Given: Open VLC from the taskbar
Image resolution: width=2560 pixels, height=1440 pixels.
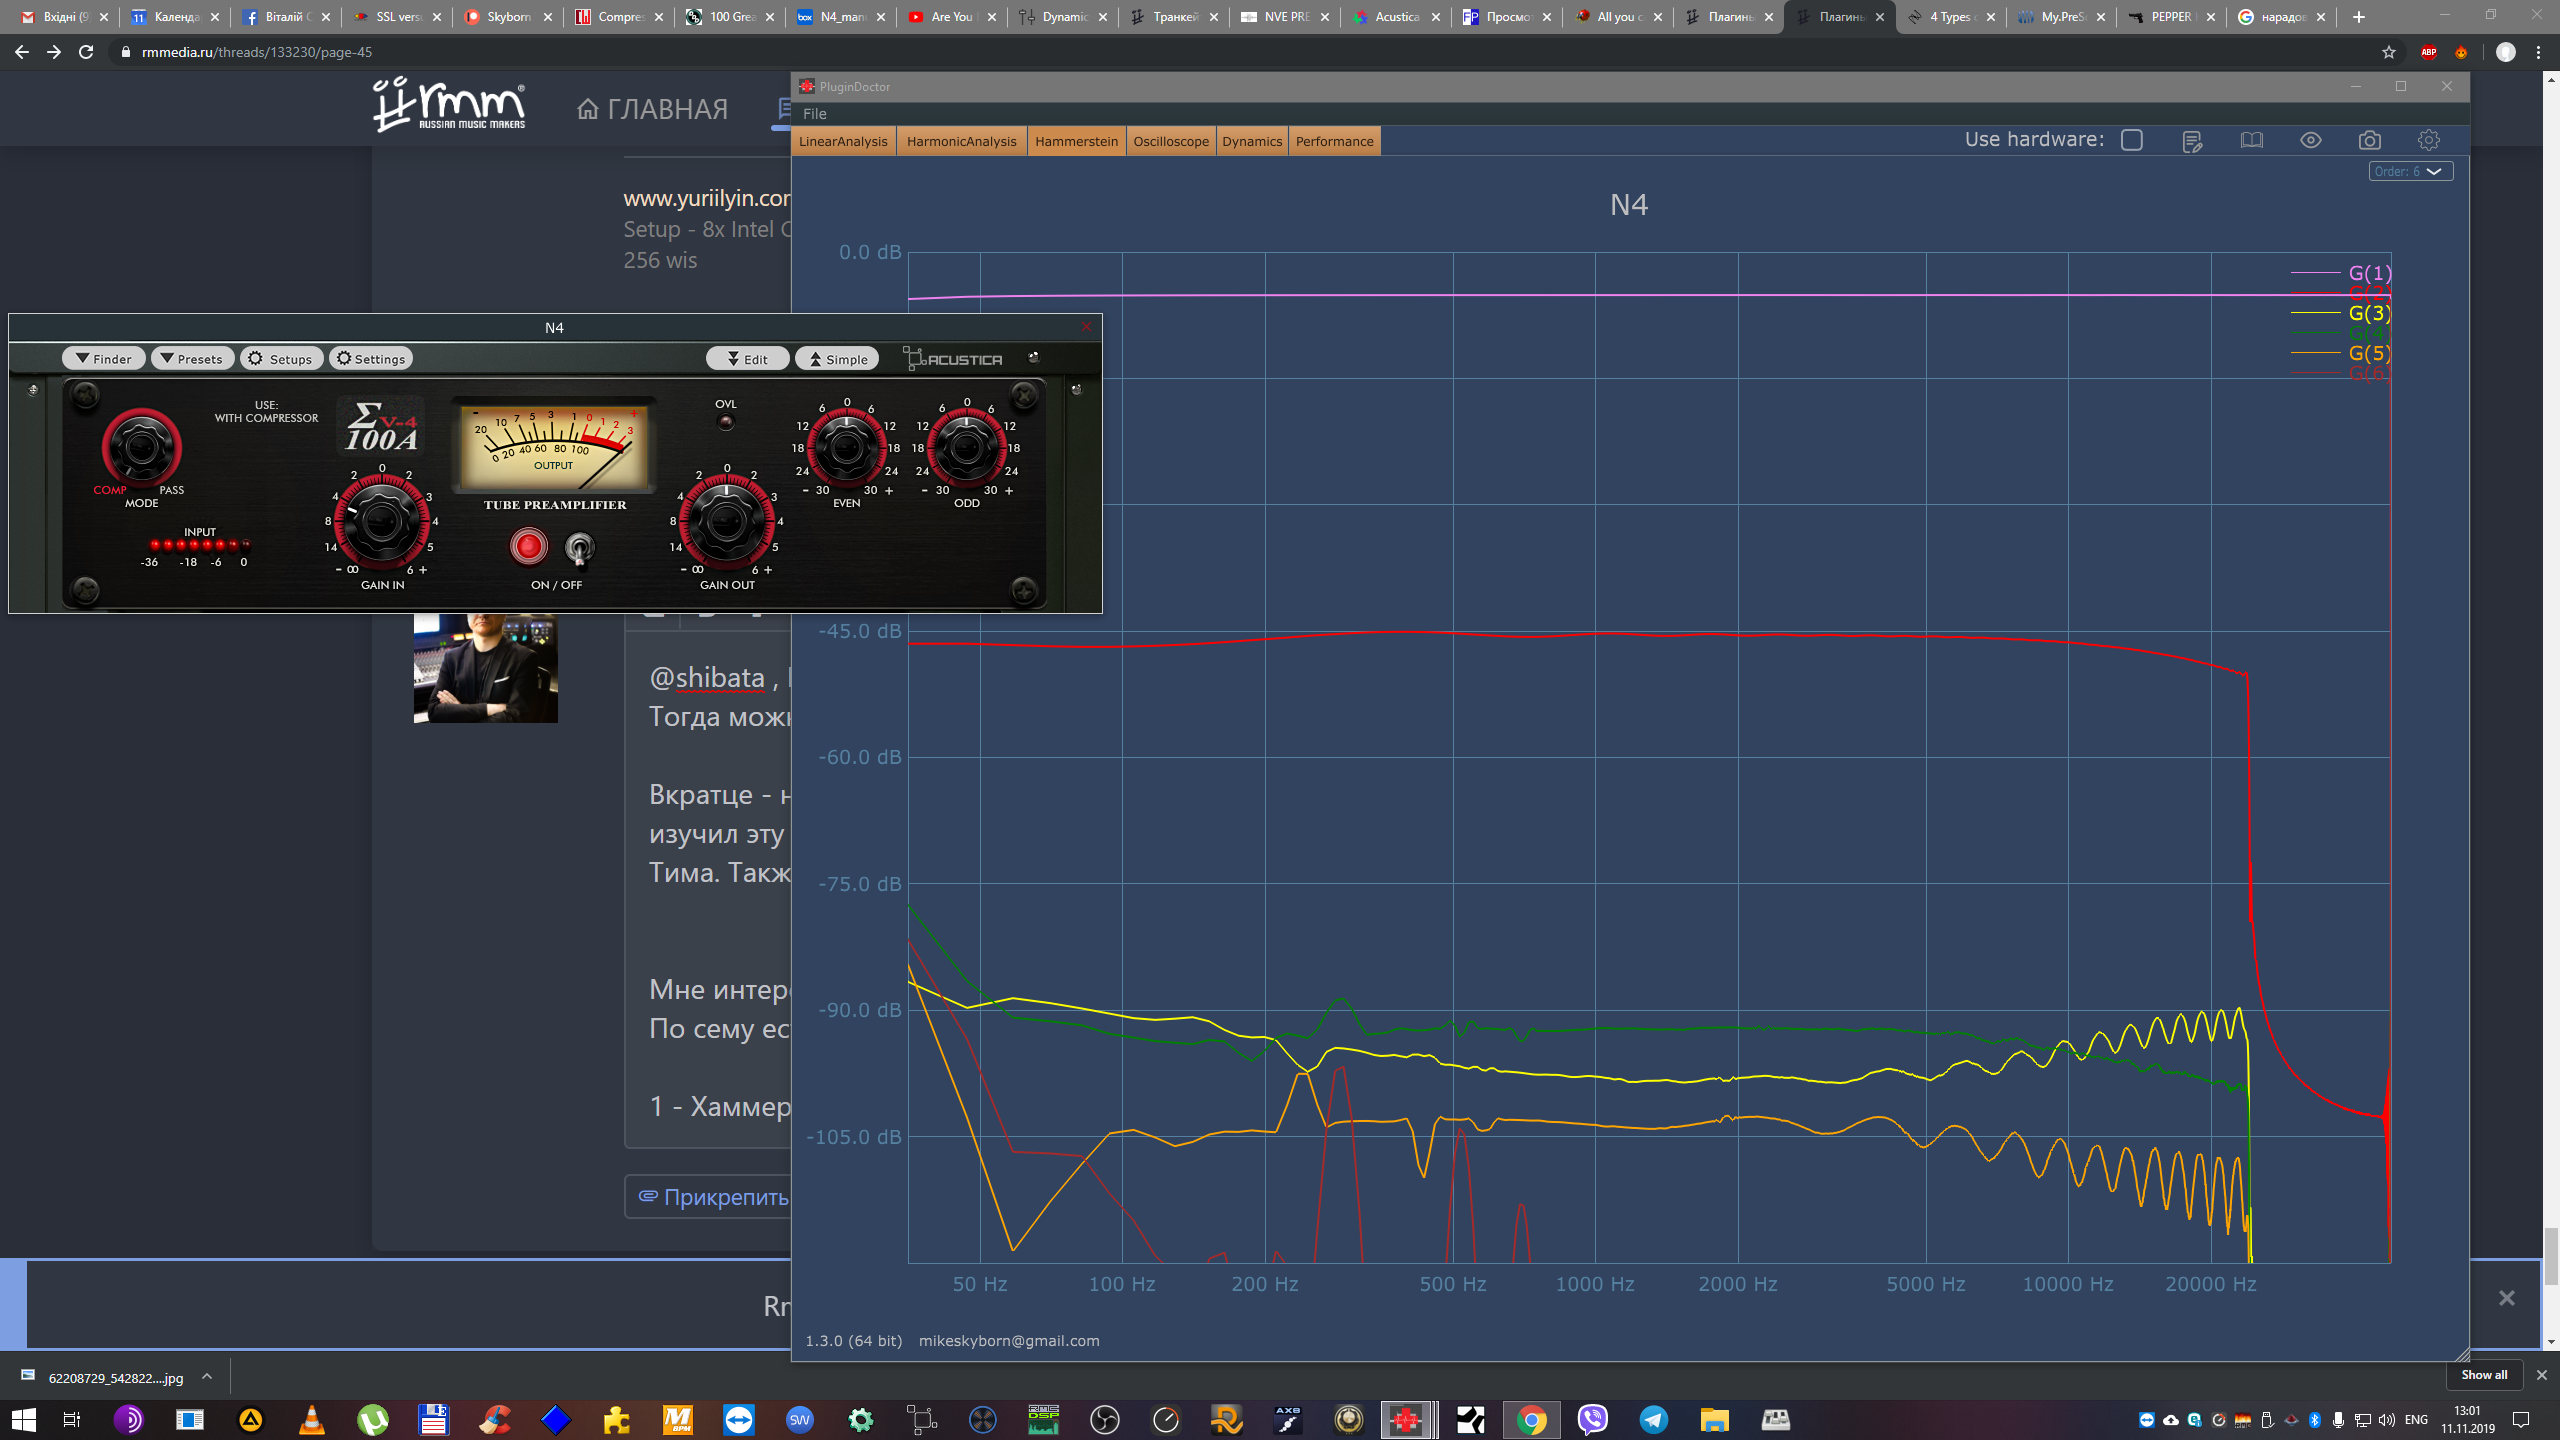Looking at the screenshot, I should [312, 1419].
